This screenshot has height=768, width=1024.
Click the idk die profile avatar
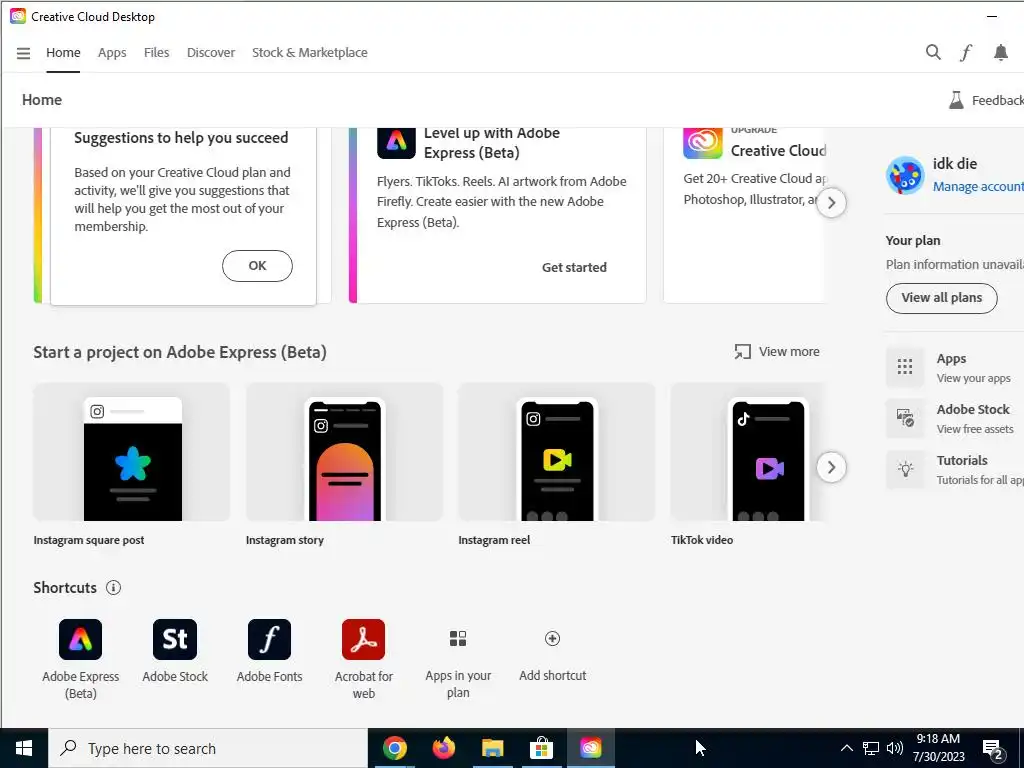905,175
